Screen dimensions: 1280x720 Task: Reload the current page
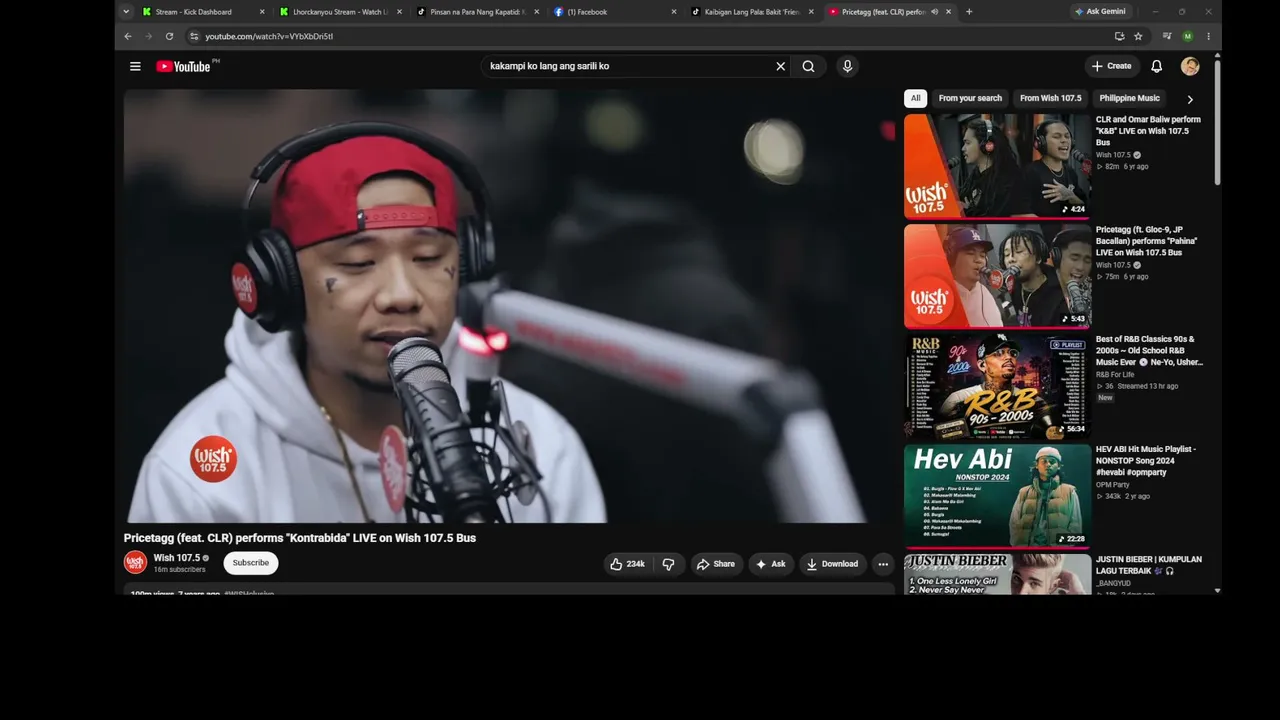pos(169,37)
